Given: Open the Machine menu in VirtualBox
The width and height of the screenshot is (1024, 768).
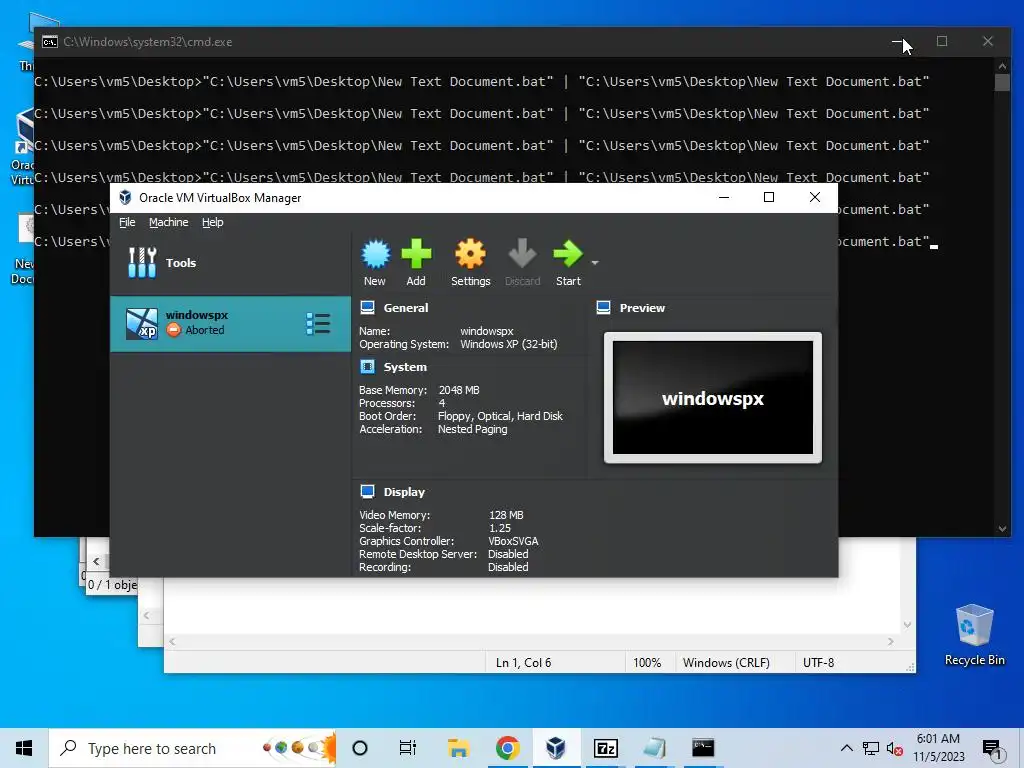Looking at the screenshot, I should pyautogui.click(x=168, y=222).
